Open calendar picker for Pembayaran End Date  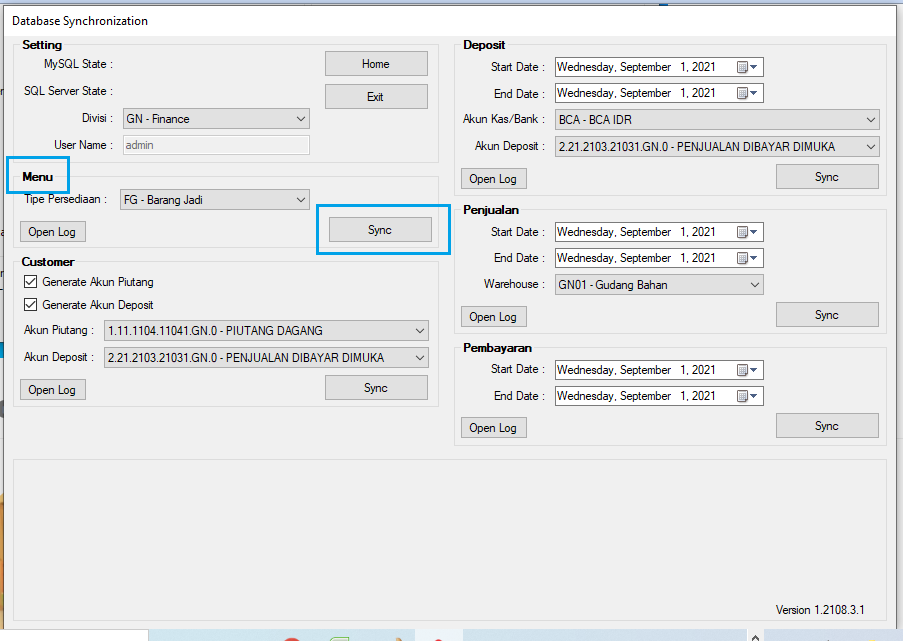(748, 396)
